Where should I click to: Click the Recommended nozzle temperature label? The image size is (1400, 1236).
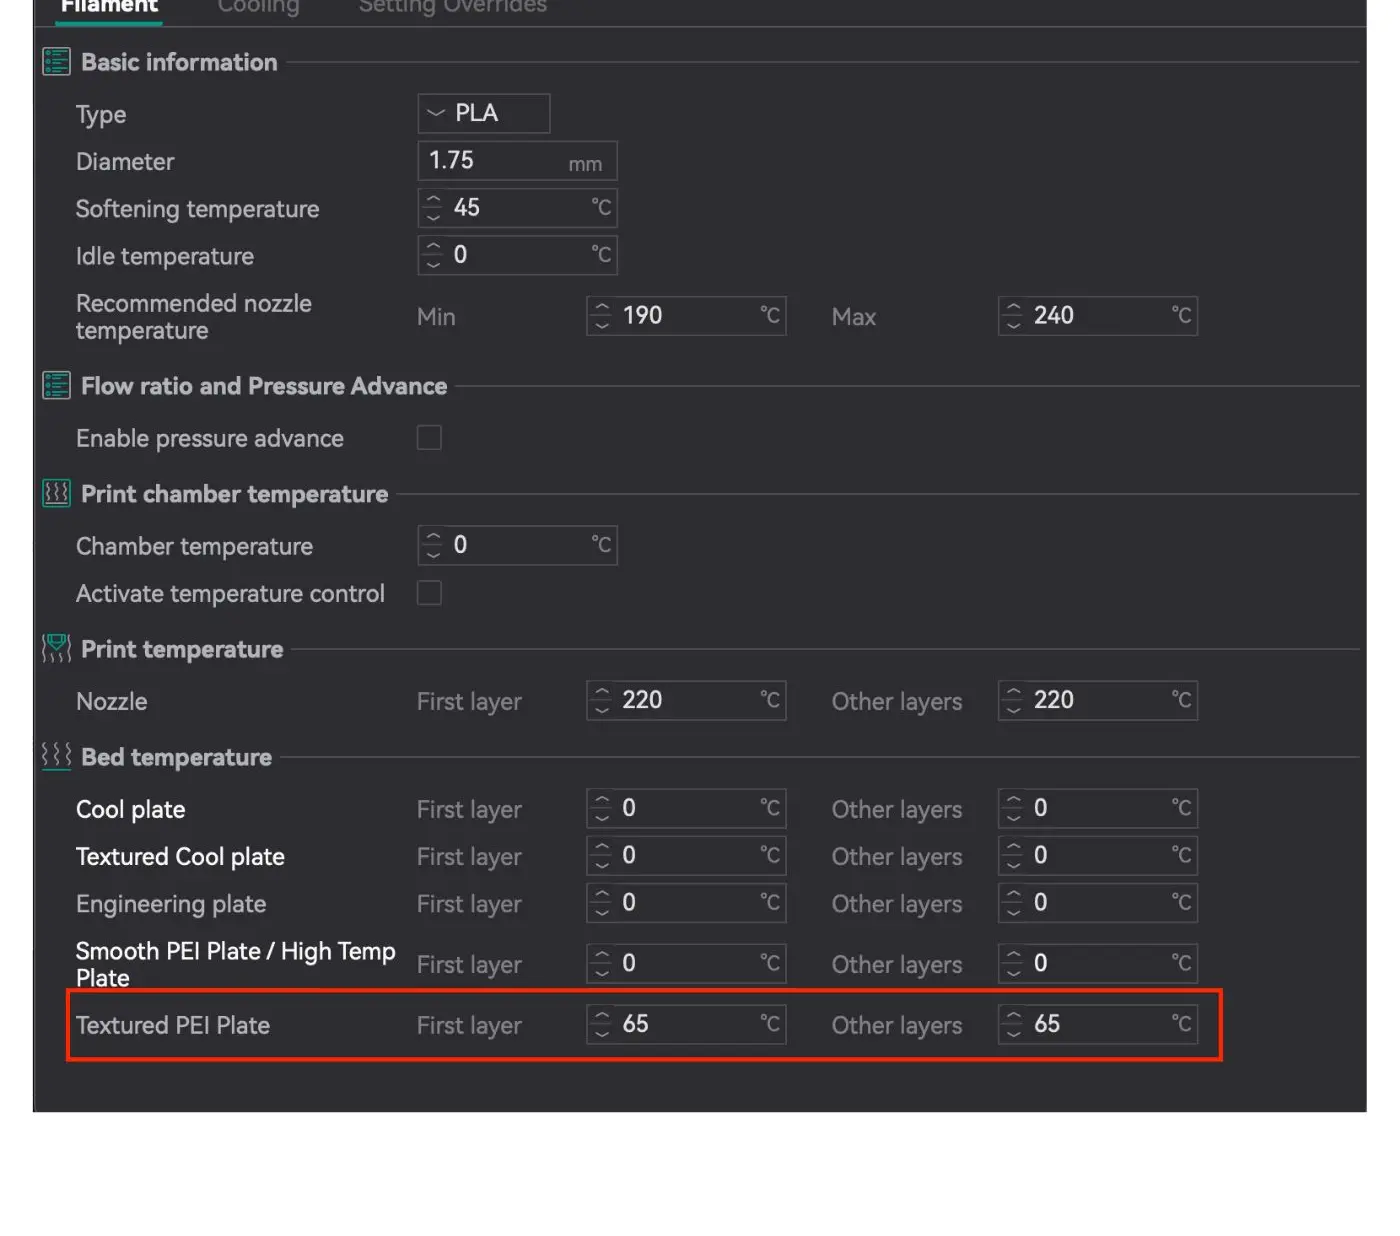(x=194, y=317)
